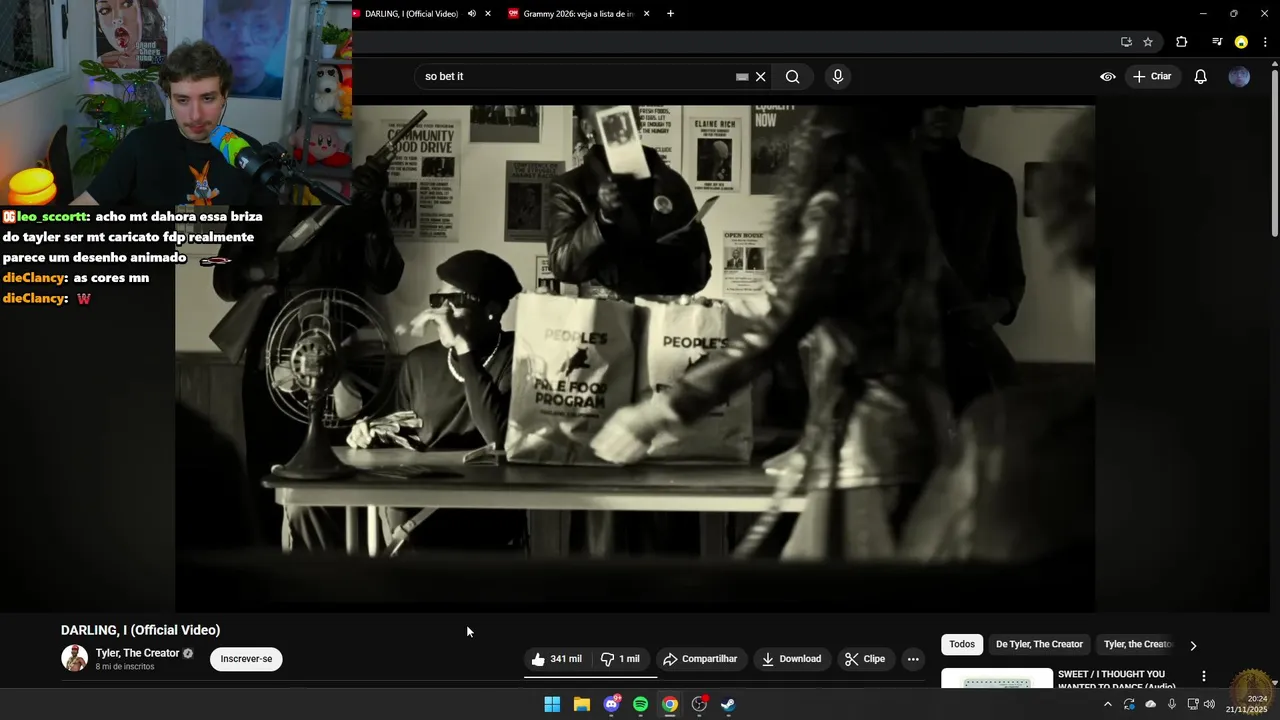Open the volume tray control
Viewport: 1280px width, 720px height.
pos(1209,705)
